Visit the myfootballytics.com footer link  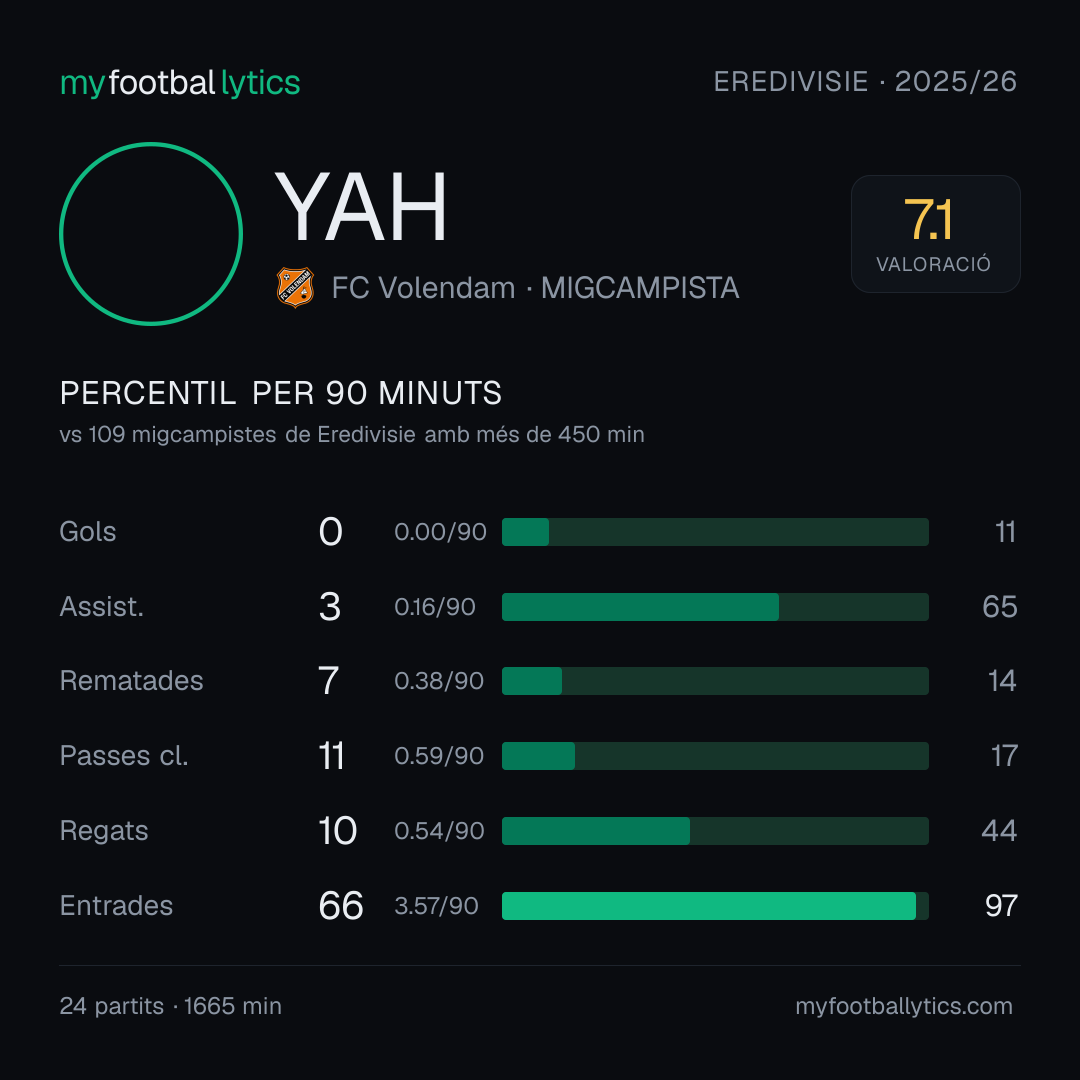tap(904, 1006)
